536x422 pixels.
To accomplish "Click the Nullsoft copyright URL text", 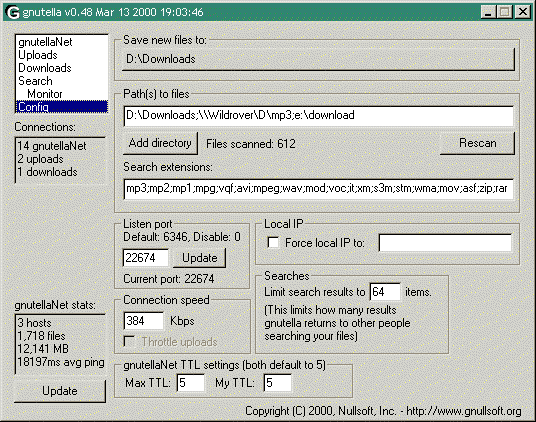I will [x=464, y=411].
